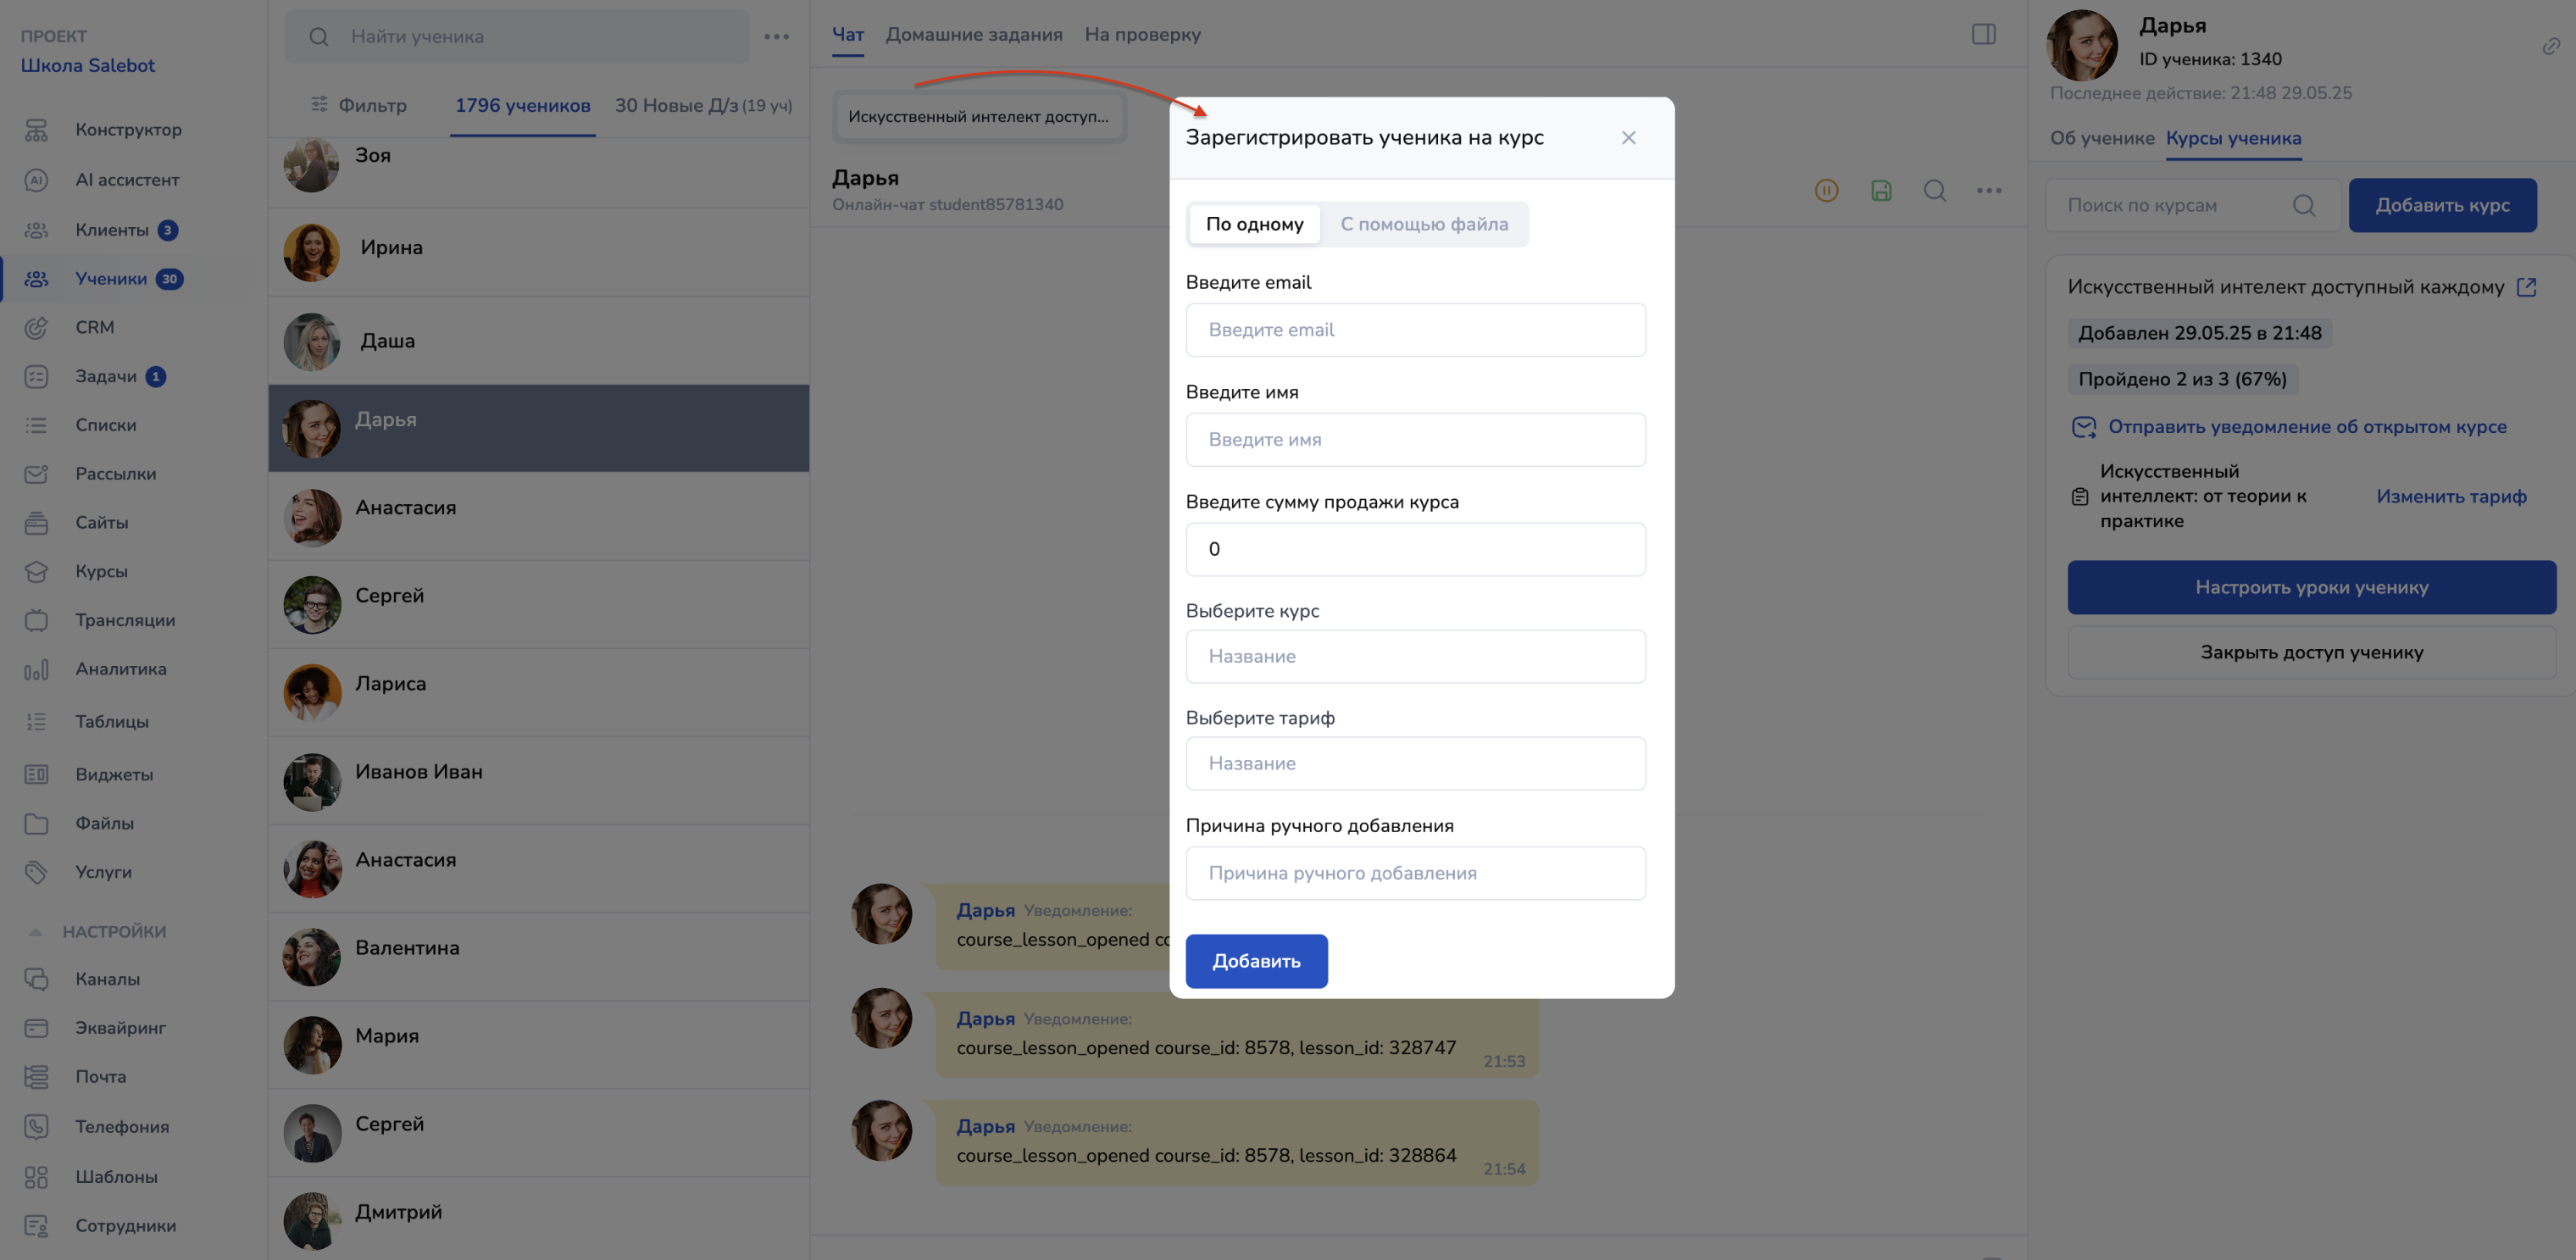Click the pause icon in chat header
Image resolution: width=2576 pixels, height=1260 pixels.
1826,190
